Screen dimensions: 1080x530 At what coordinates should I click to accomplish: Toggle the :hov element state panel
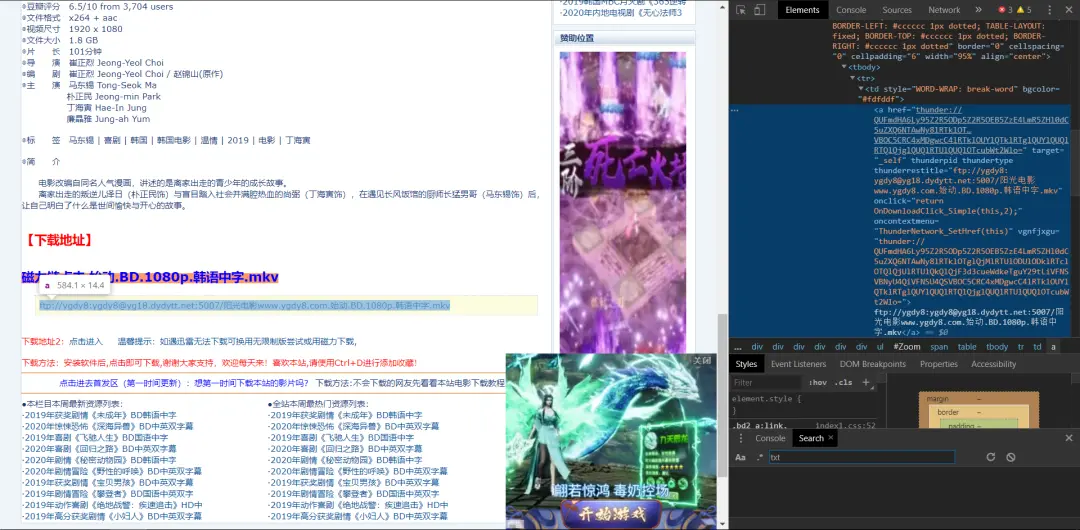(818, 383)
